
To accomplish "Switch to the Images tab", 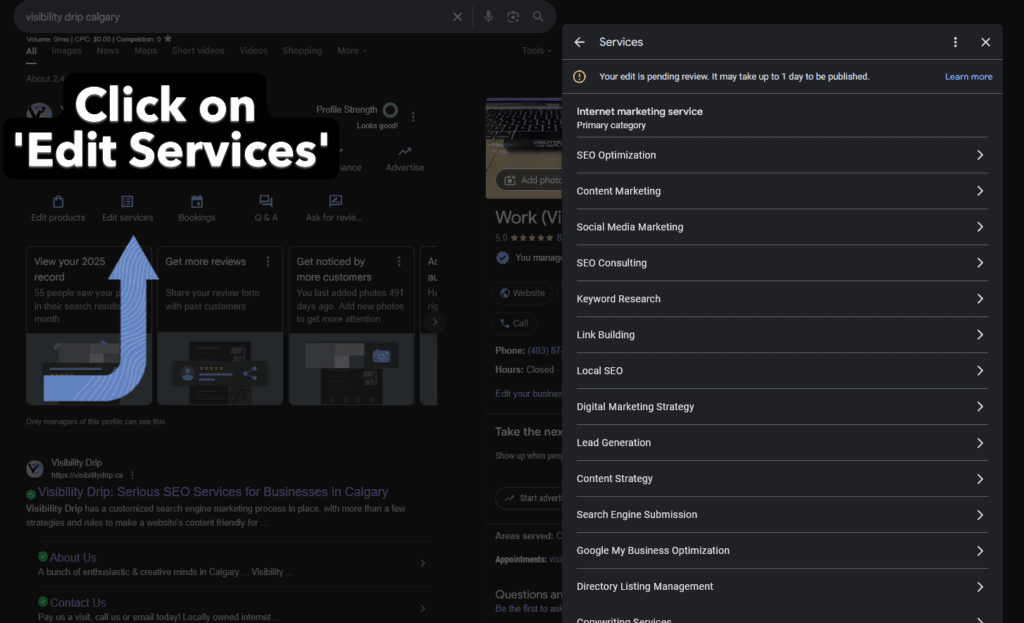I will [66, 50].
